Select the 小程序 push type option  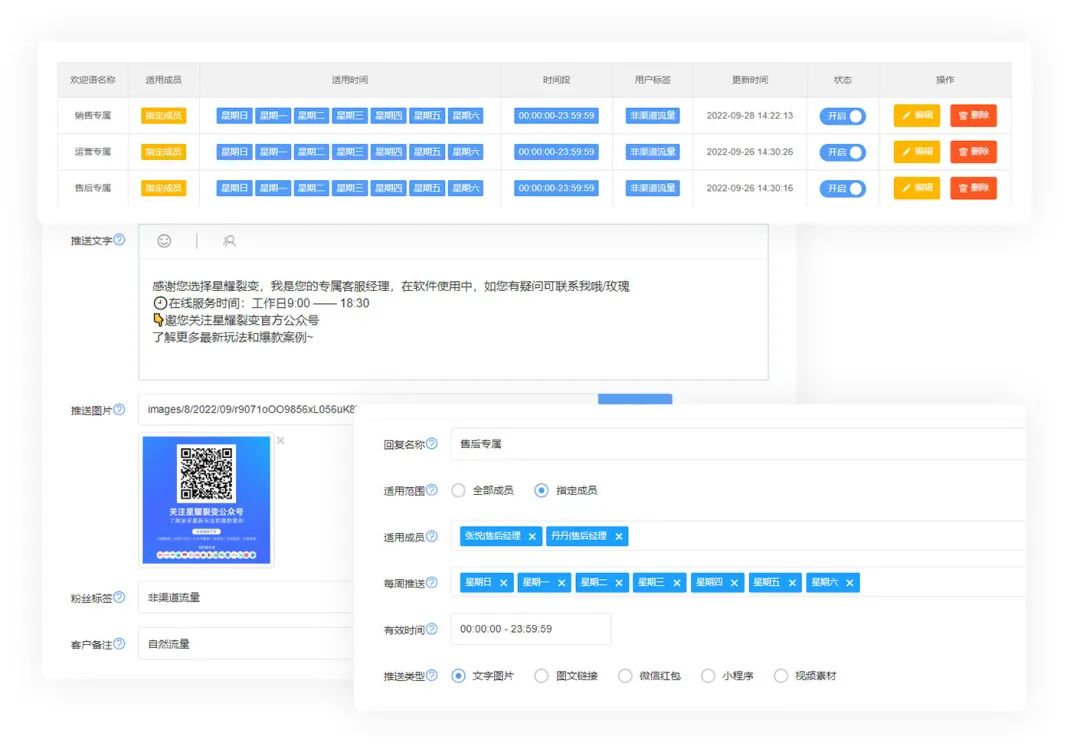708,676
